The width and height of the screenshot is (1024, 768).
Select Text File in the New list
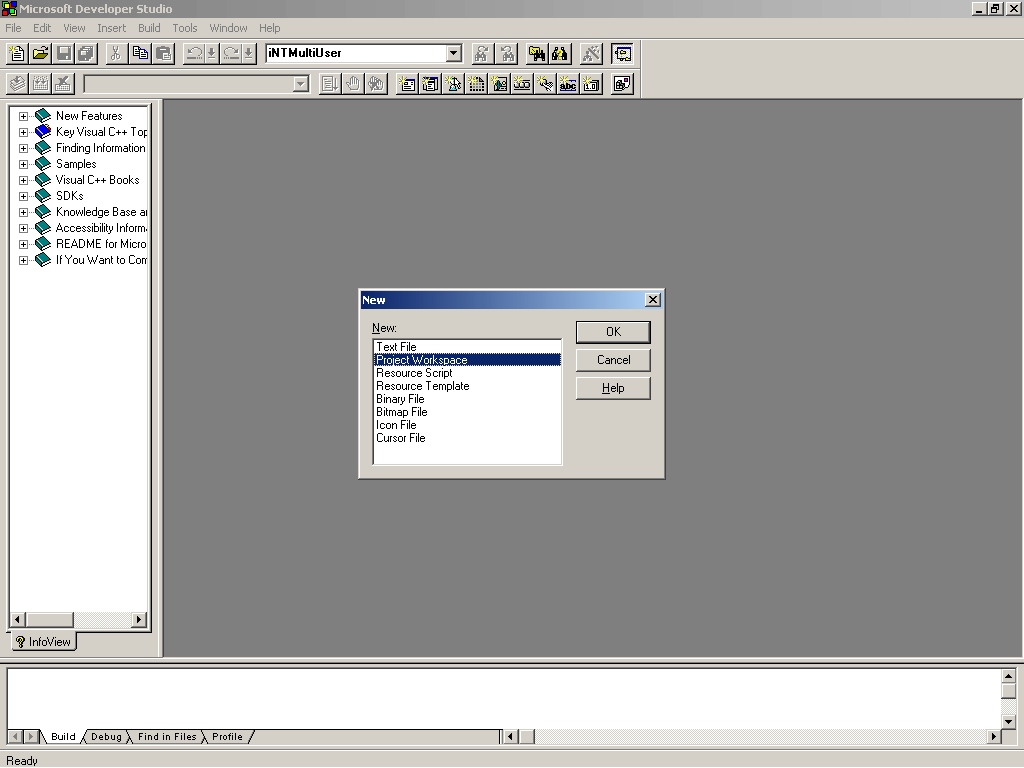pos(467,347)
